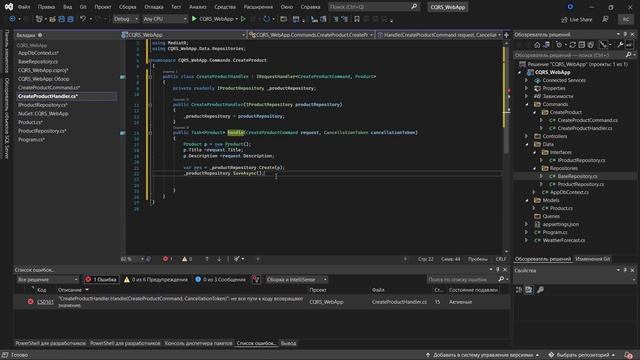Click the Save All toolbar icon
This screenshot has width=640, height=360.
70,19
